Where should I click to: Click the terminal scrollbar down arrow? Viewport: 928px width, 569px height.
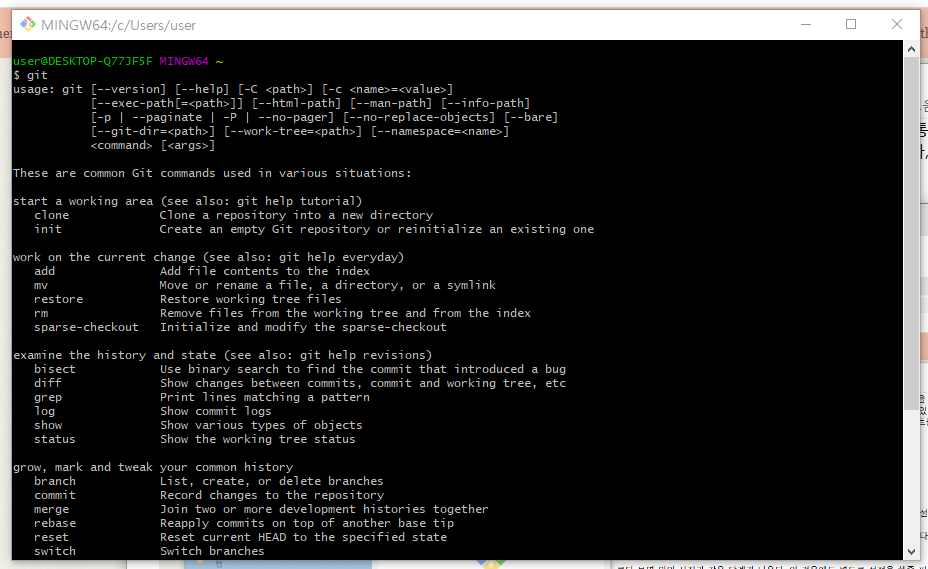tap(911, 551)
